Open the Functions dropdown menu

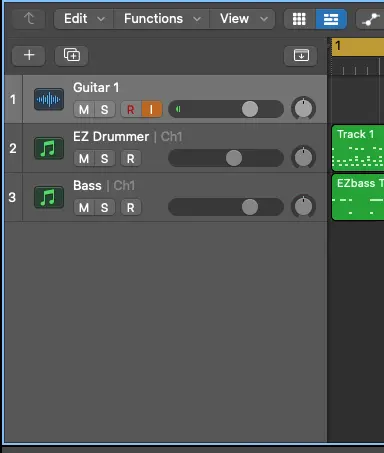[162, 19]
